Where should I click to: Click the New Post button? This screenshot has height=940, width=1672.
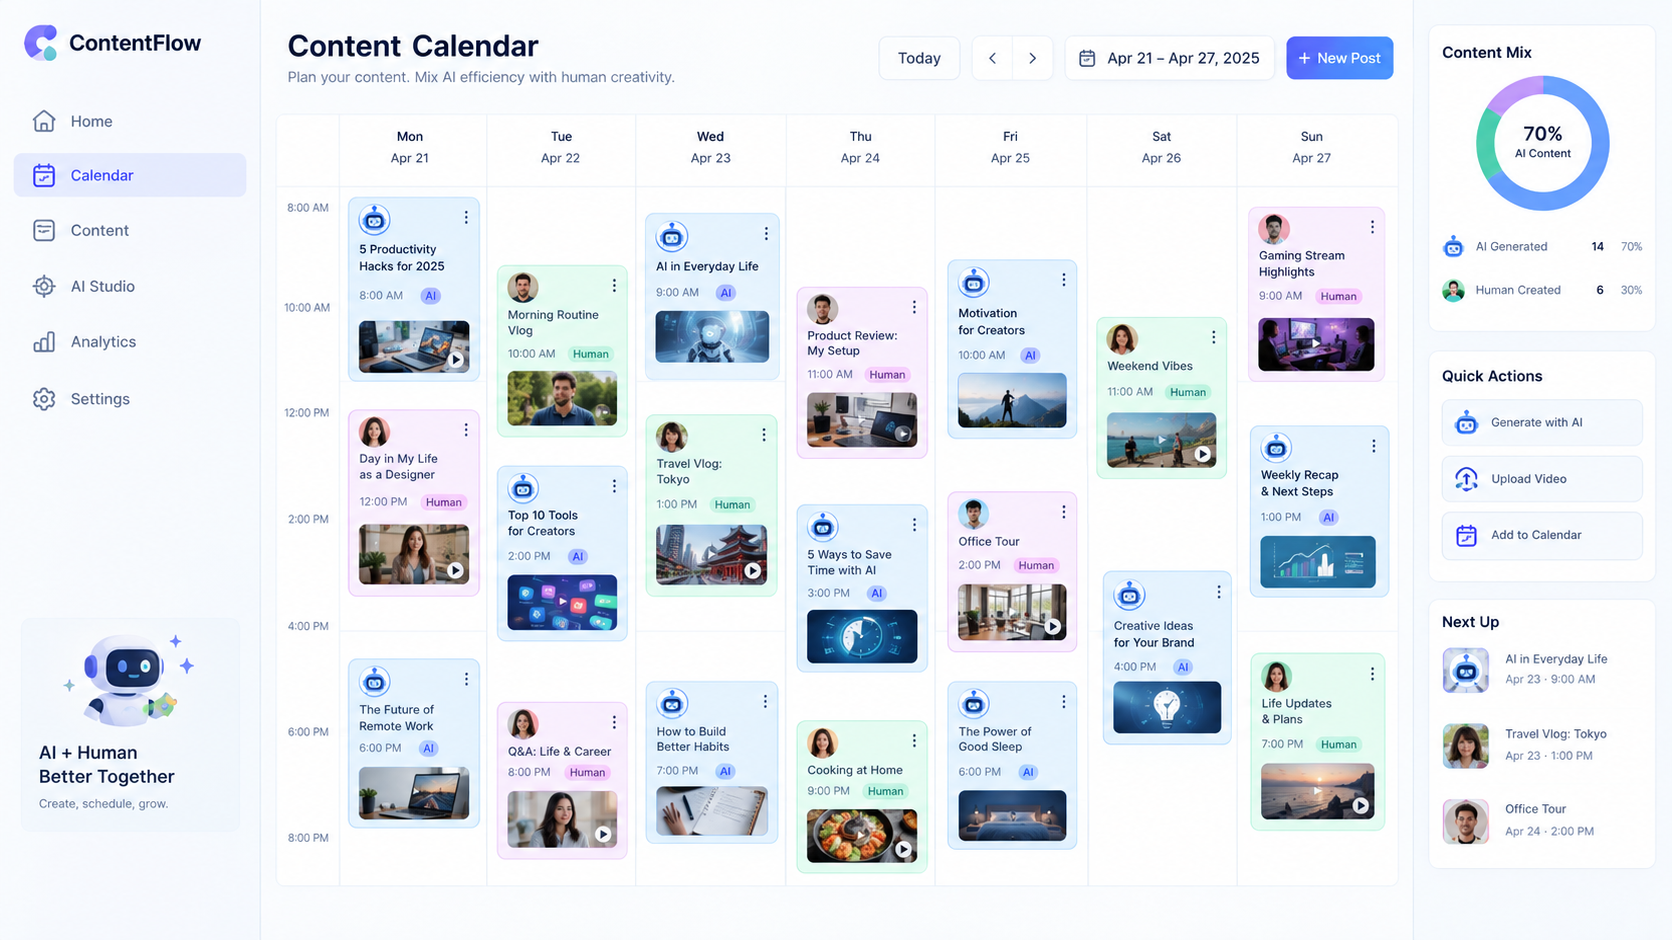point(1339,58)
